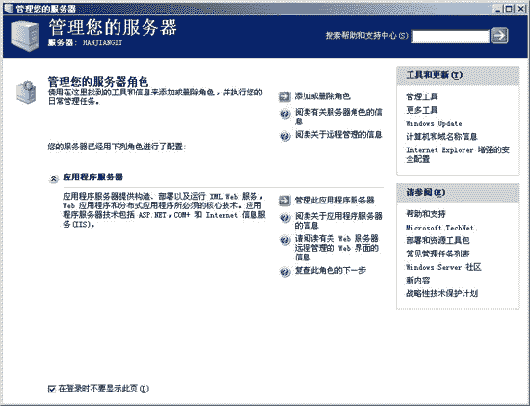530x406 pixels.
Task: Open 更多工具 link
Action: (422, 110)
